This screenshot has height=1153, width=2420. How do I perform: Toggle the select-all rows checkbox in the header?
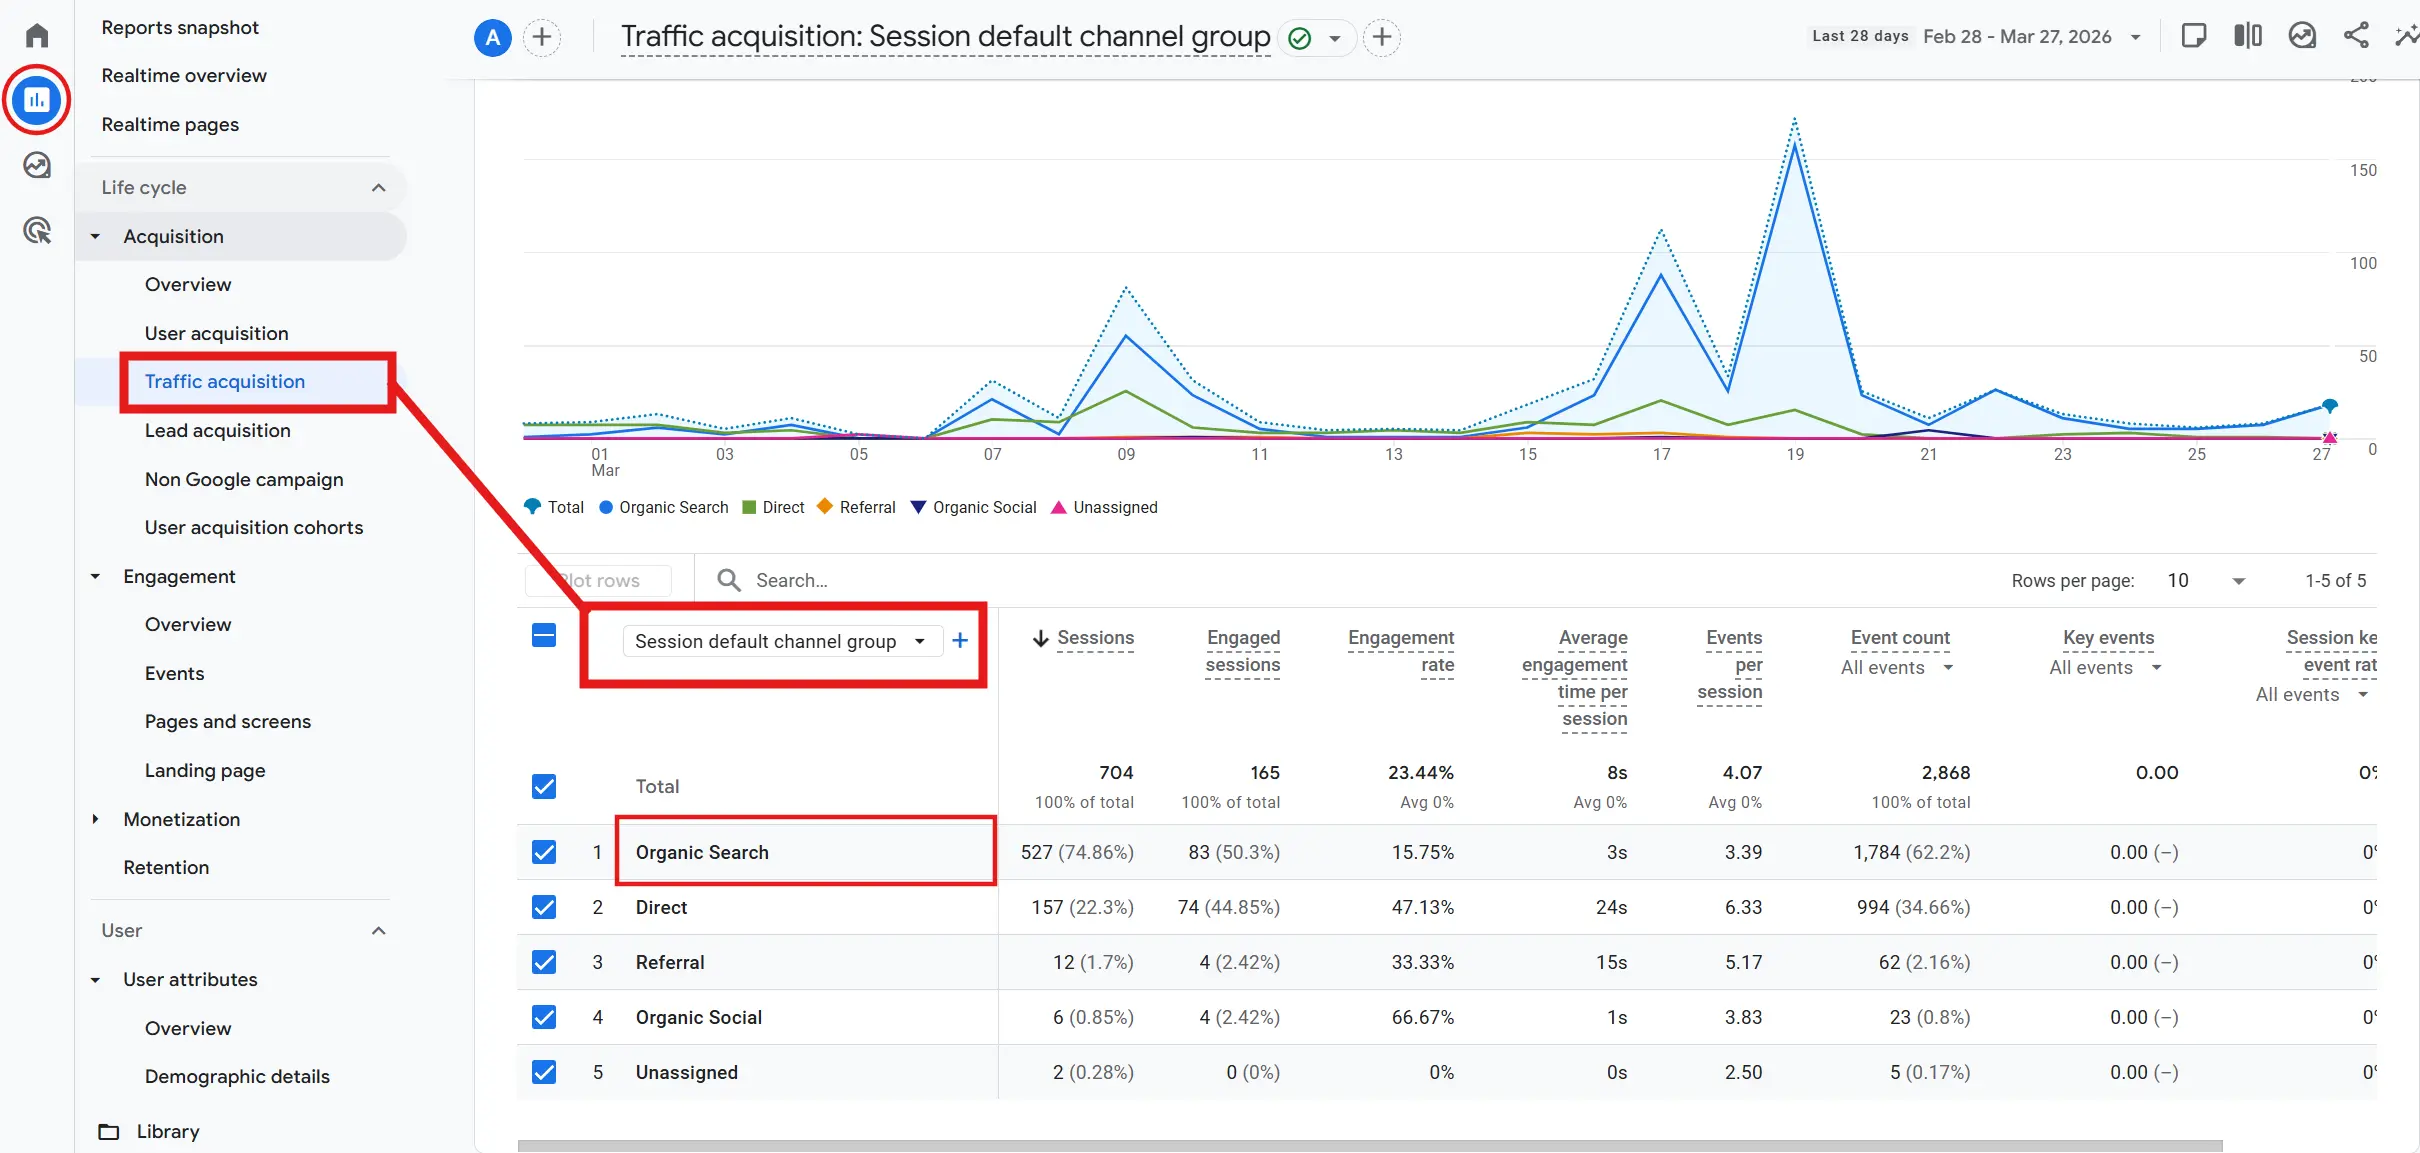pyautogui.click(x=544, y=635)
